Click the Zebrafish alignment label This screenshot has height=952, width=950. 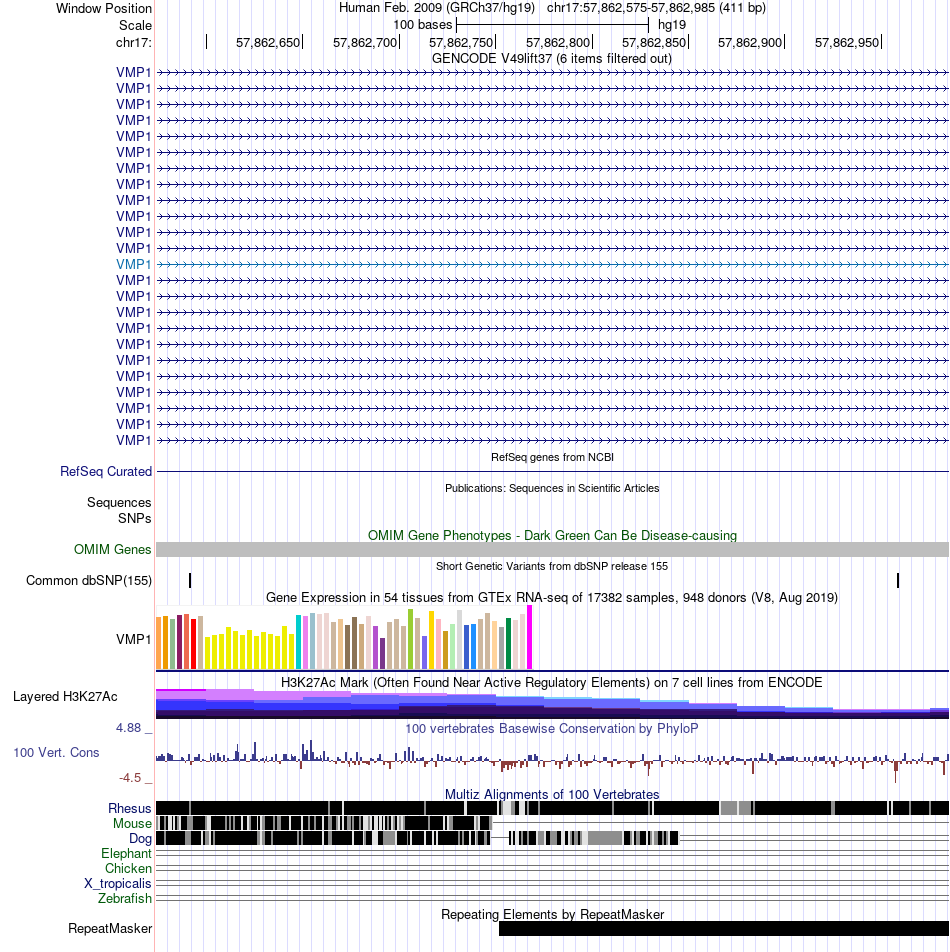125,898
